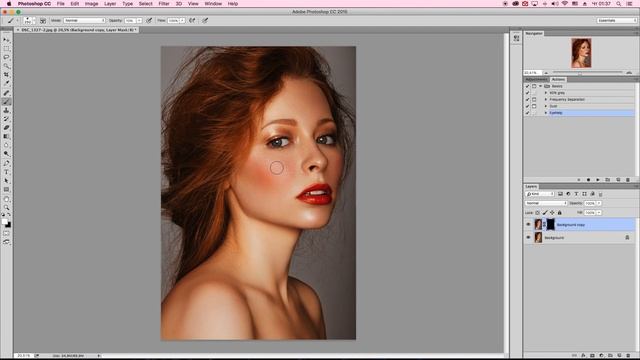Select the Hand tool
The height and width of the screenshot is (360, 640).
(x=6, y=199)
